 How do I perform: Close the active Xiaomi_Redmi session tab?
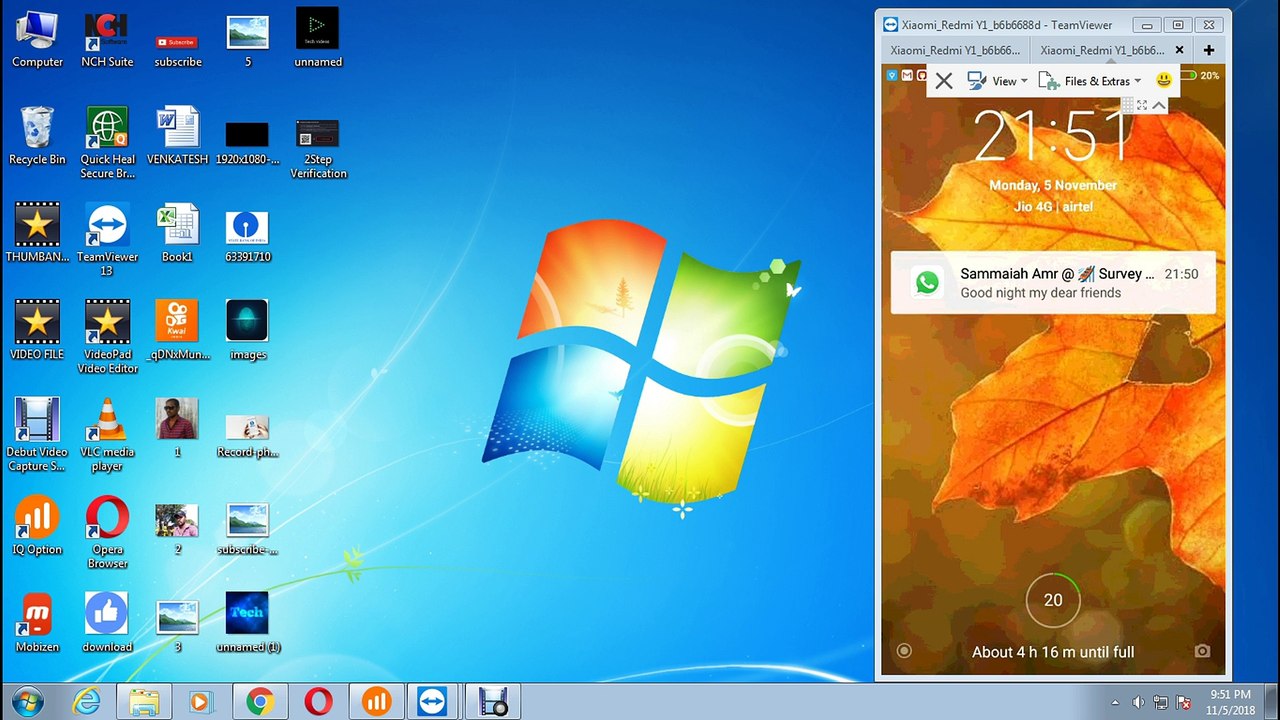1179,50
